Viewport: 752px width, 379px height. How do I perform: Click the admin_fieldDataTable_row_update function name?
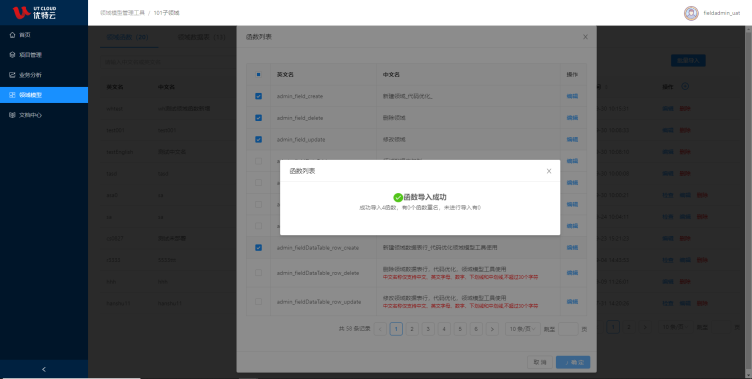pos(318,302)
